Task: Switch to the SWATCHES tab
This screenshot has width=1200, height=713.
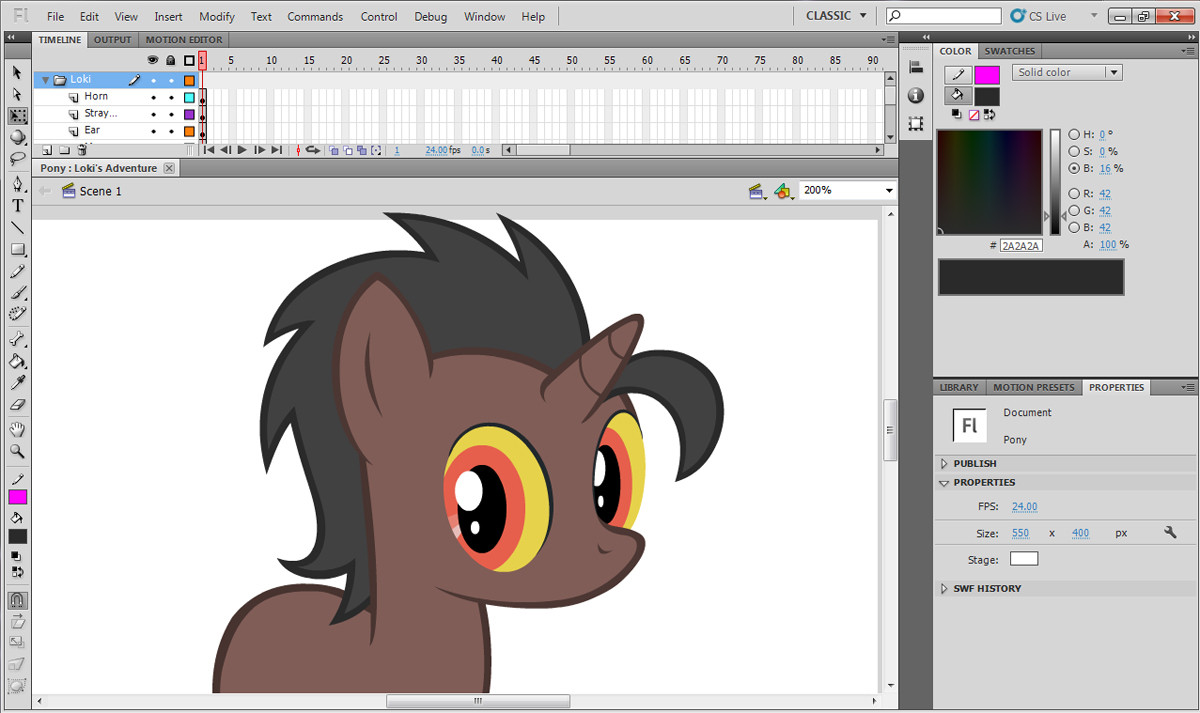Action: (x=1010, y=51)
